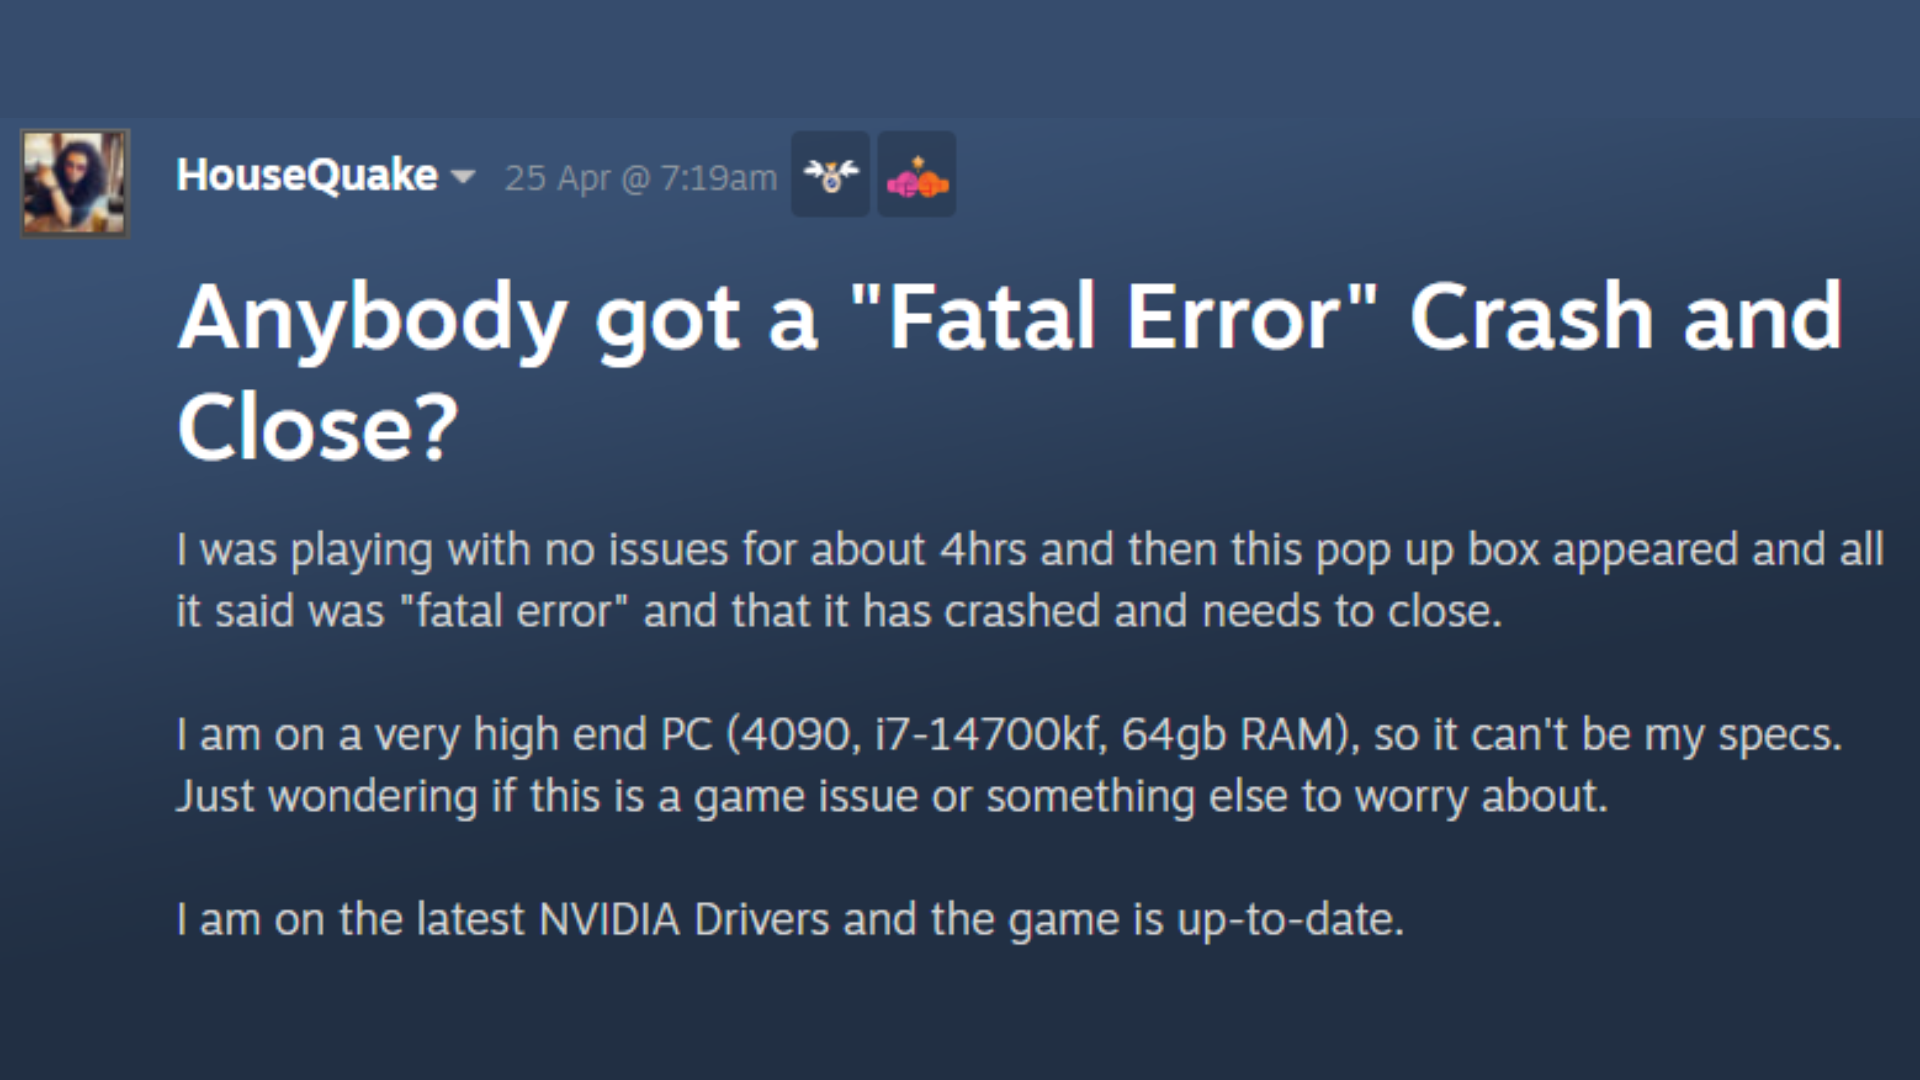Click the "NVIDIA Drivers" text
The image size is (1920, 1080).
click(684, 920)
